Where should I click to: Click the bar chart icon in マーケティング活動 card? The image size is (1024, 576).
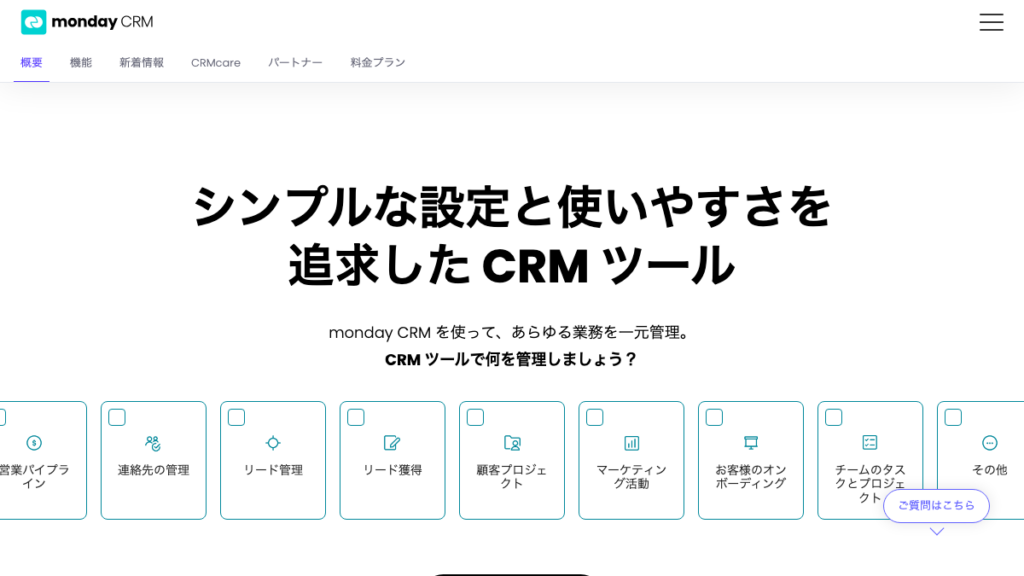point(632,443)
